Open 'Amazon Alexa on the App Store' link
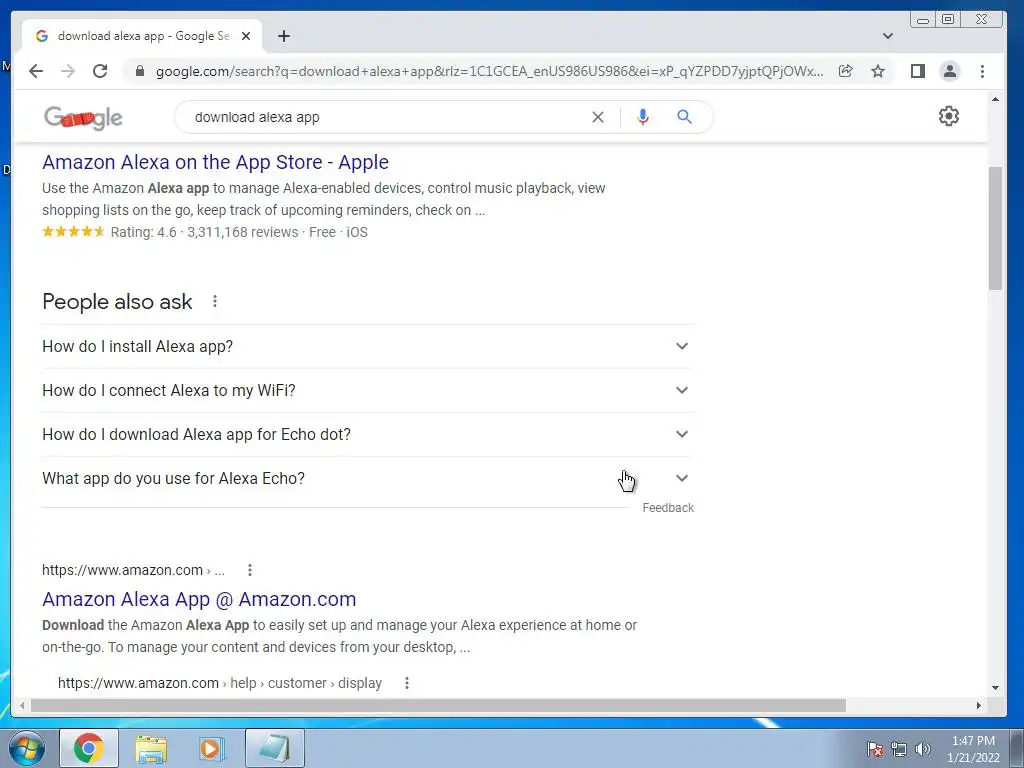Viewport: 1024px width, 768px height. point(216,162)
